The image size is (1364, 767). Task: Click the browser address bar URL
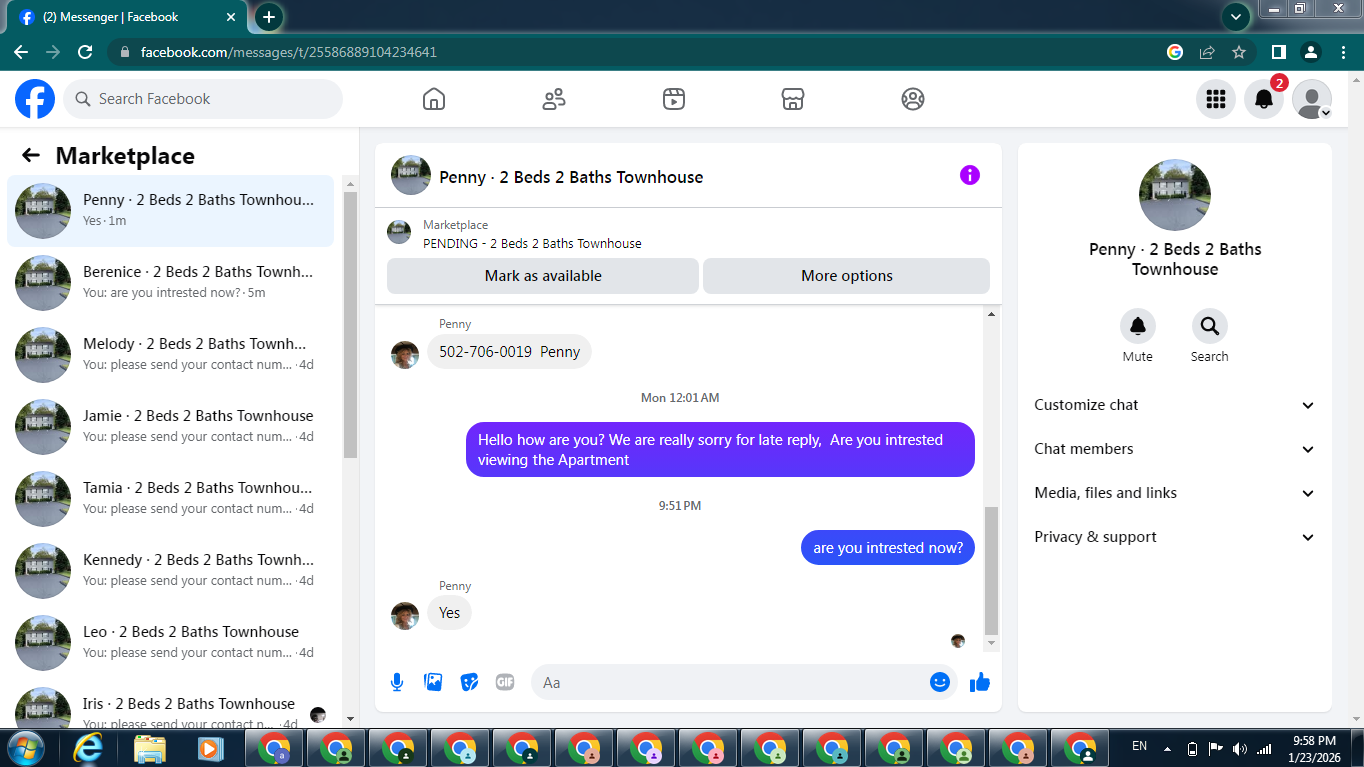point(289,52)
